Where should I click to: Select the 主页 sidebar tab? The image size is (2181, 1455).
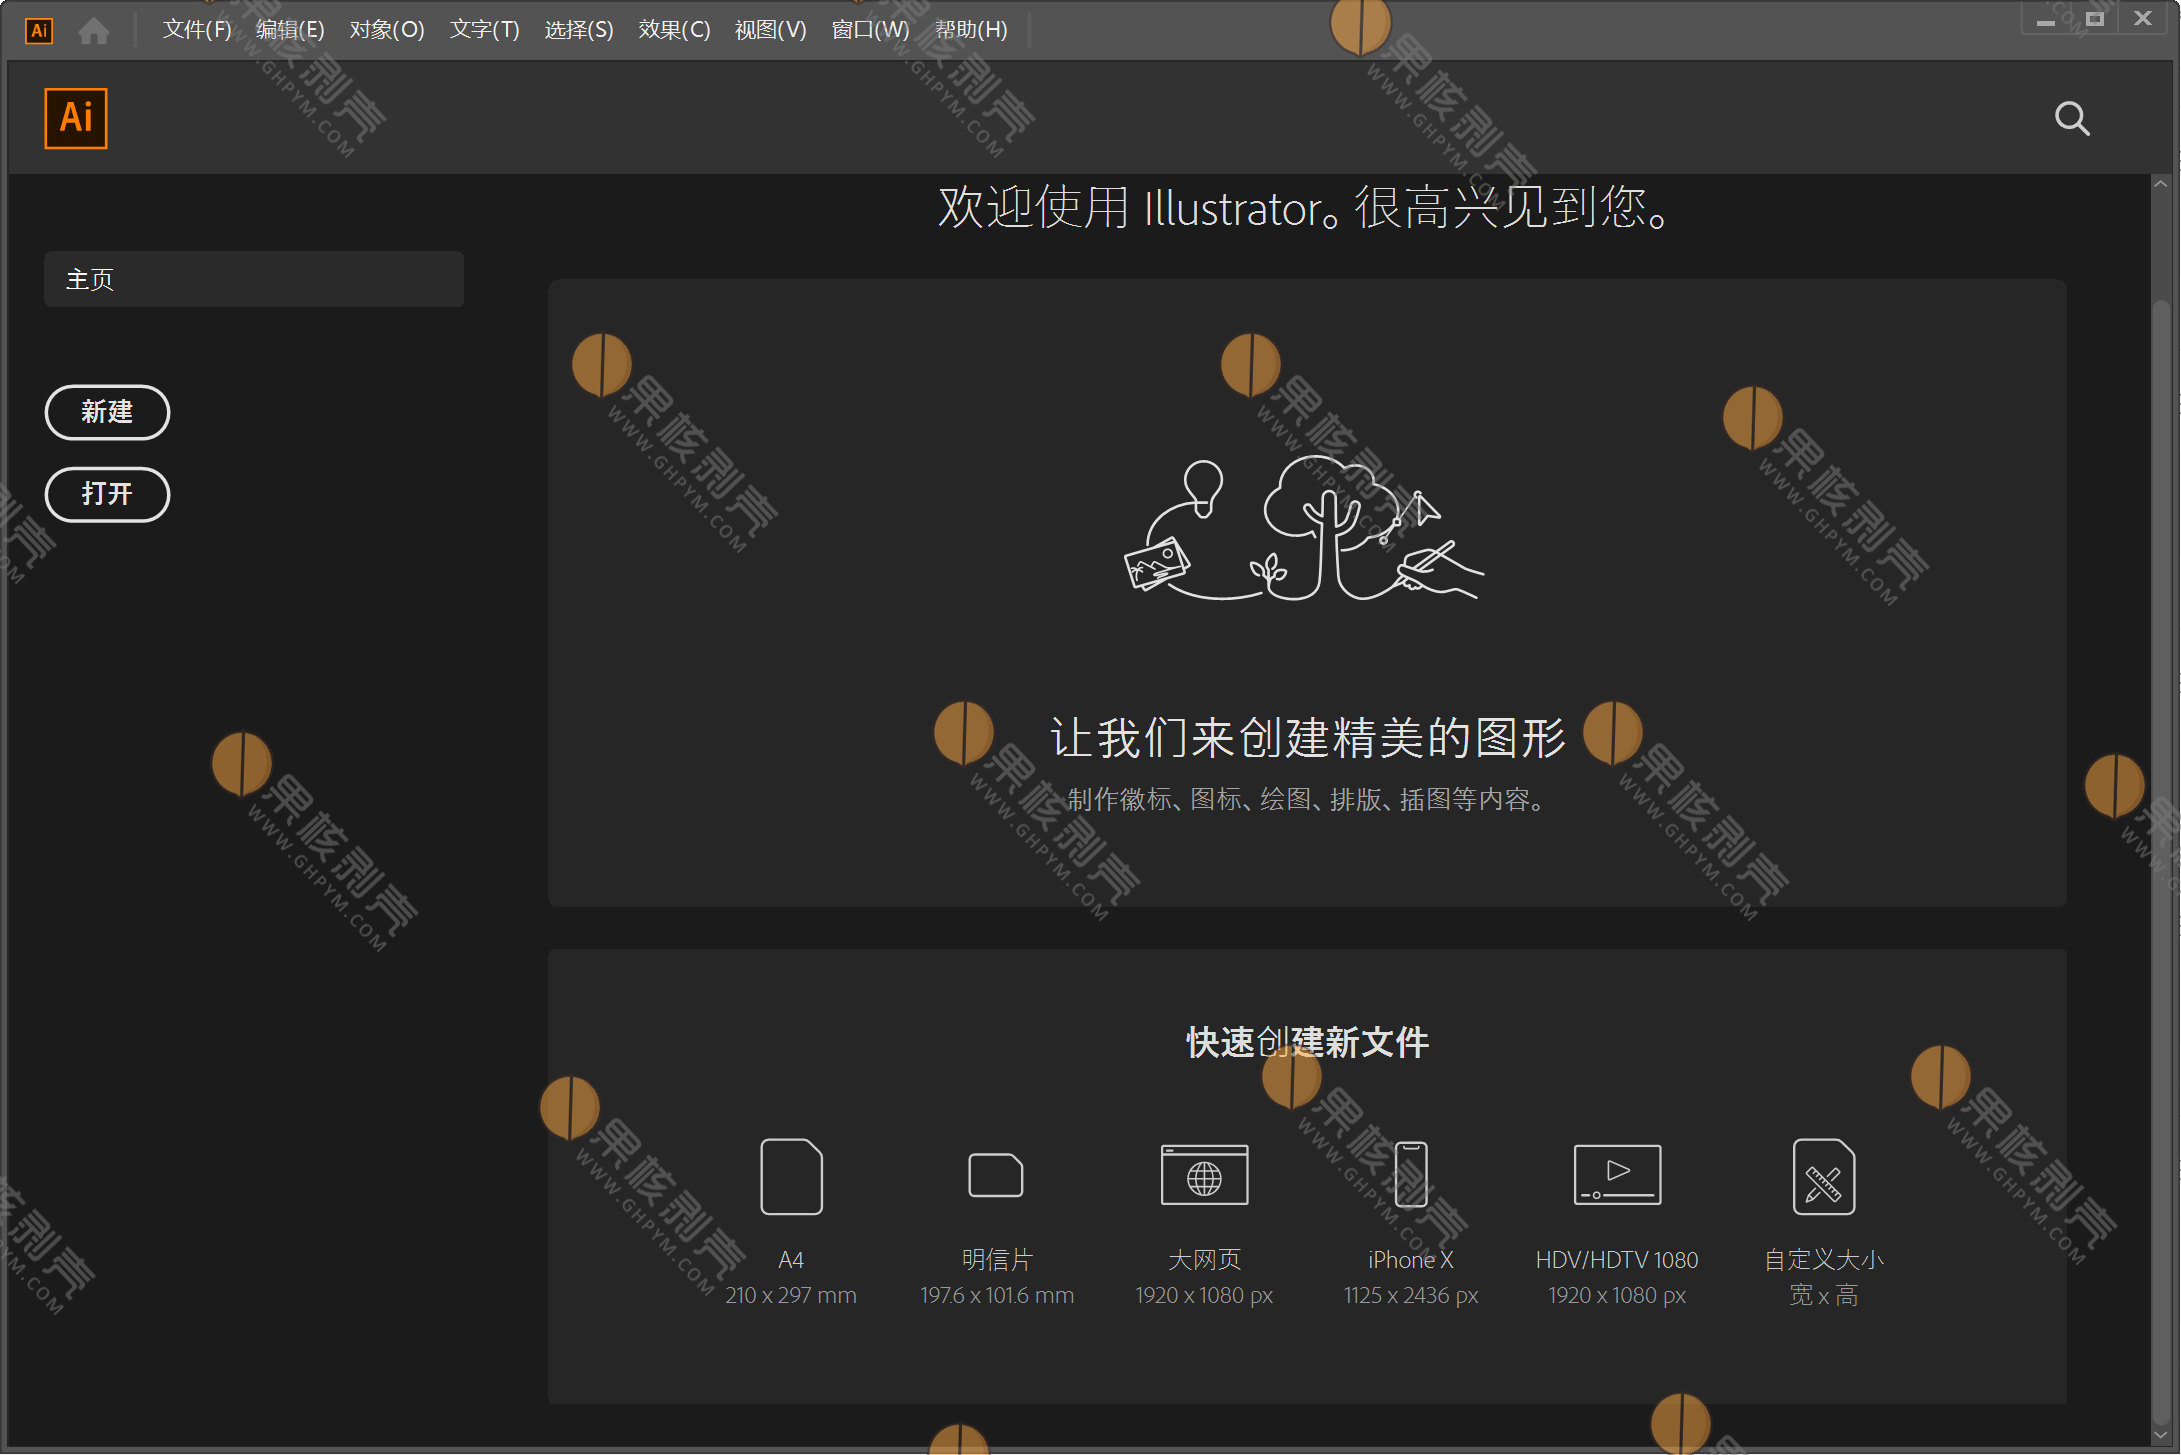point(254,279)
